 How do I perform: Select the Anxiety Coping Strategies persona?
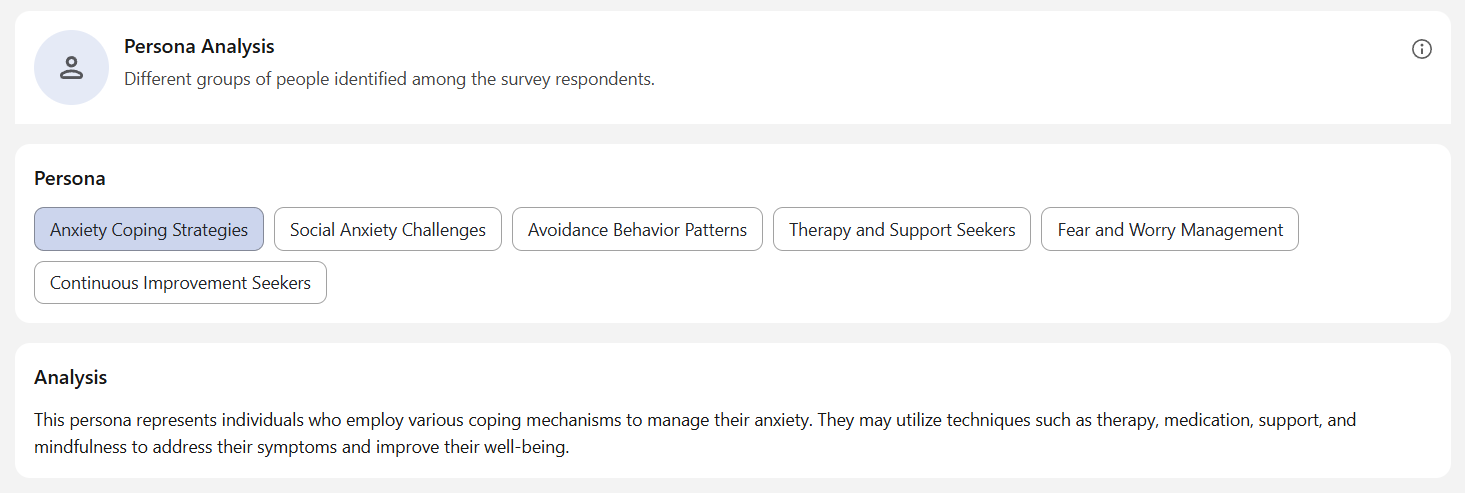coord(149,229)
